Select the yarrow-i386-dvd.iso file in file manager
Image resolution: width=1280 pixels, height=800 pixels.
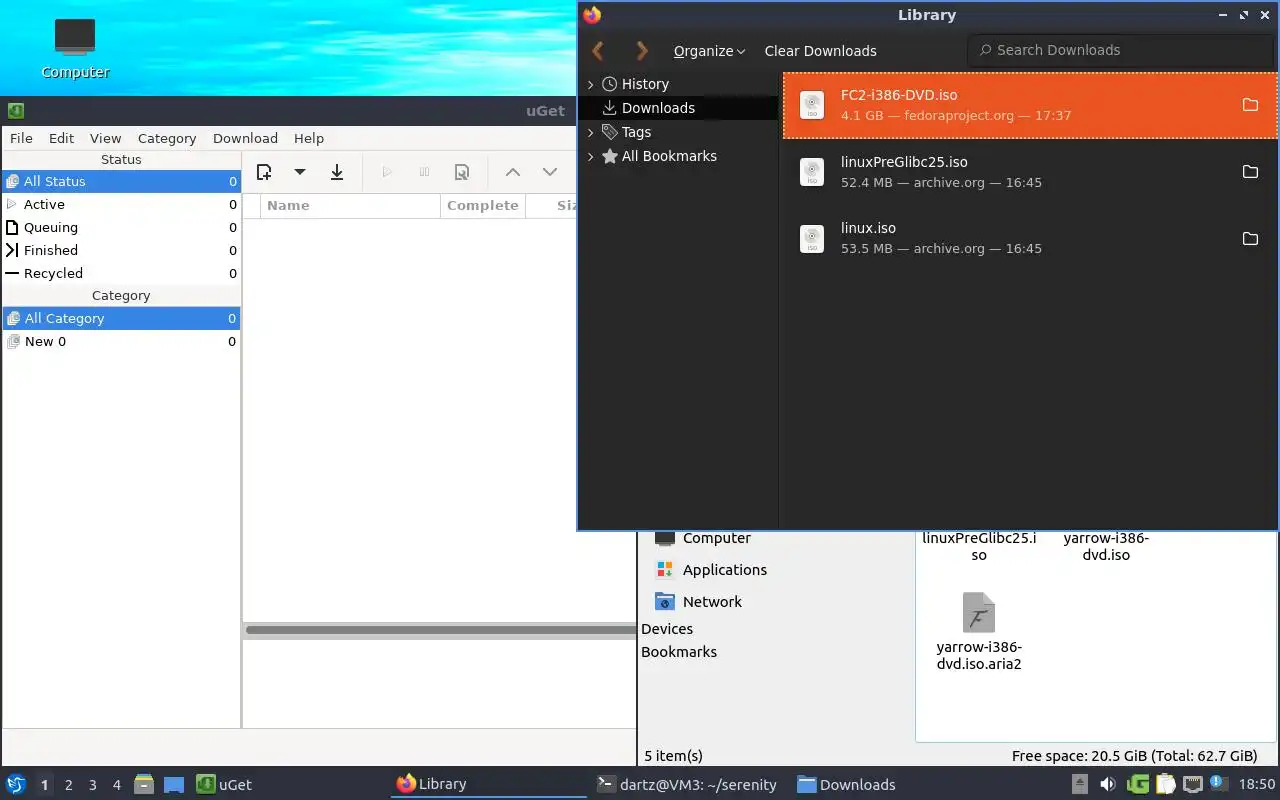click(1106, 546)
